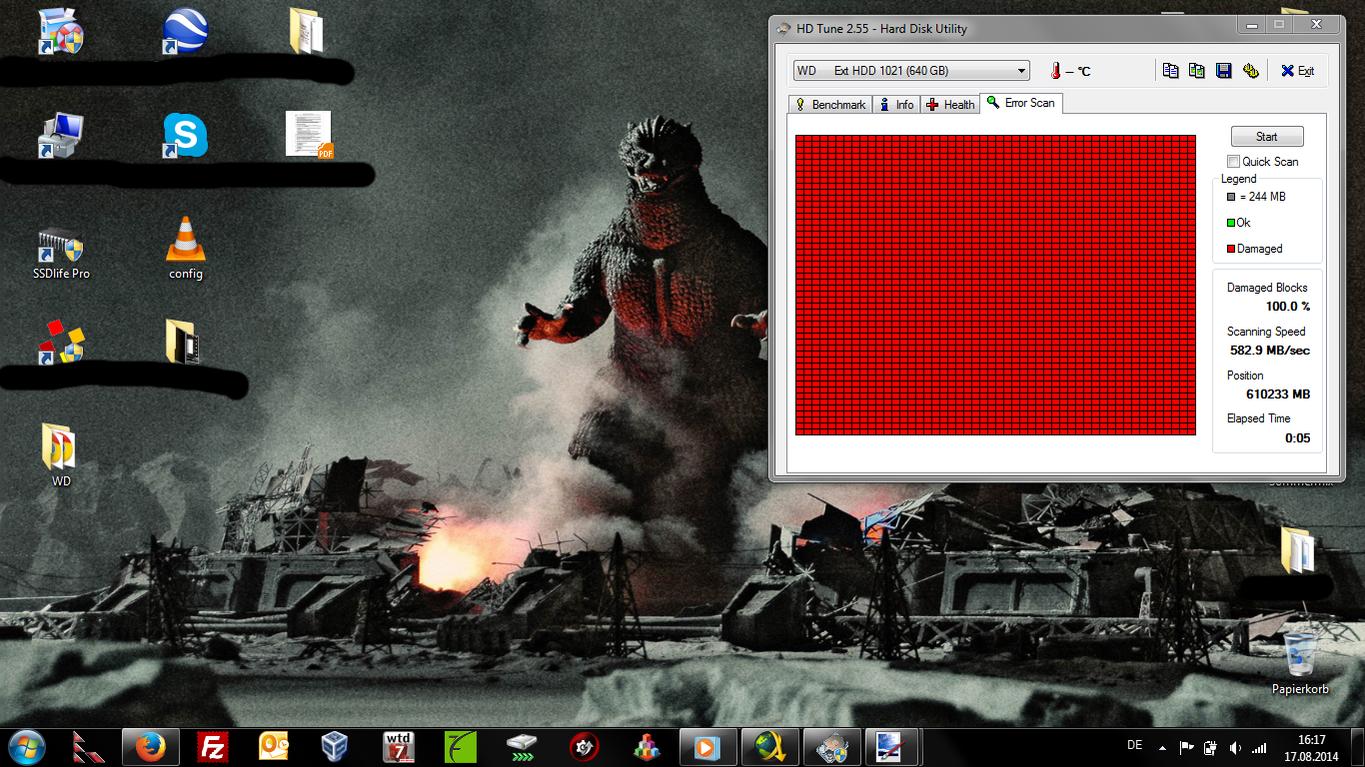Open the network signal tray icon

click(x=1259, y=747)
